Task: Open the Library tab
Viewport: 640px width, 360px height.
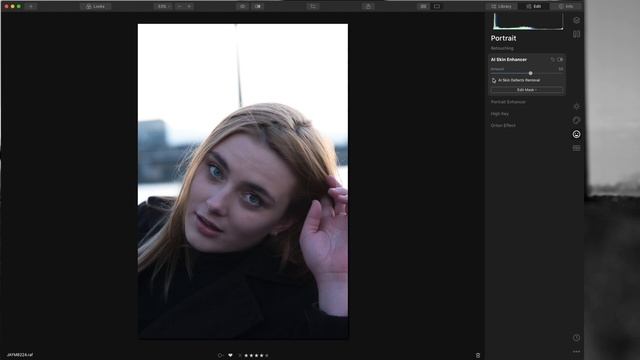Action: pyautogui.click(x=502, y=7)
